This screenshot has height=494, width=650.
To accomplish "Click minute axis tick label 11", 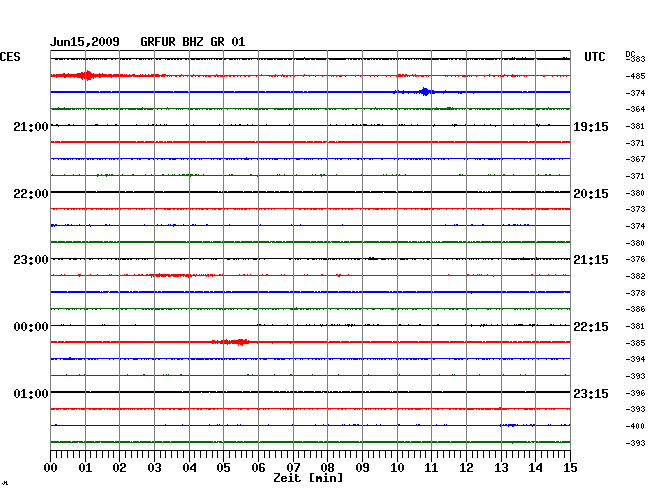I will (431, 468).
